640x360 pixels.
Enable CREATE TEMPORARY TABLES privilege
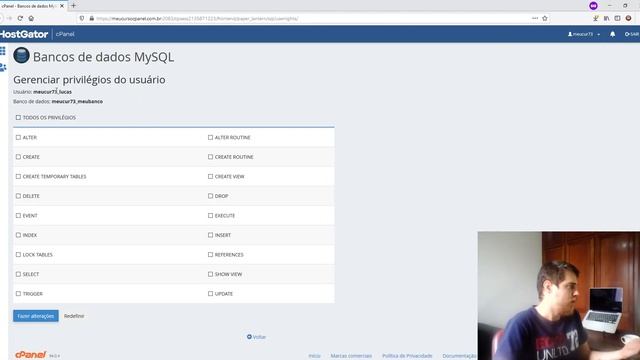pos(18,176)
